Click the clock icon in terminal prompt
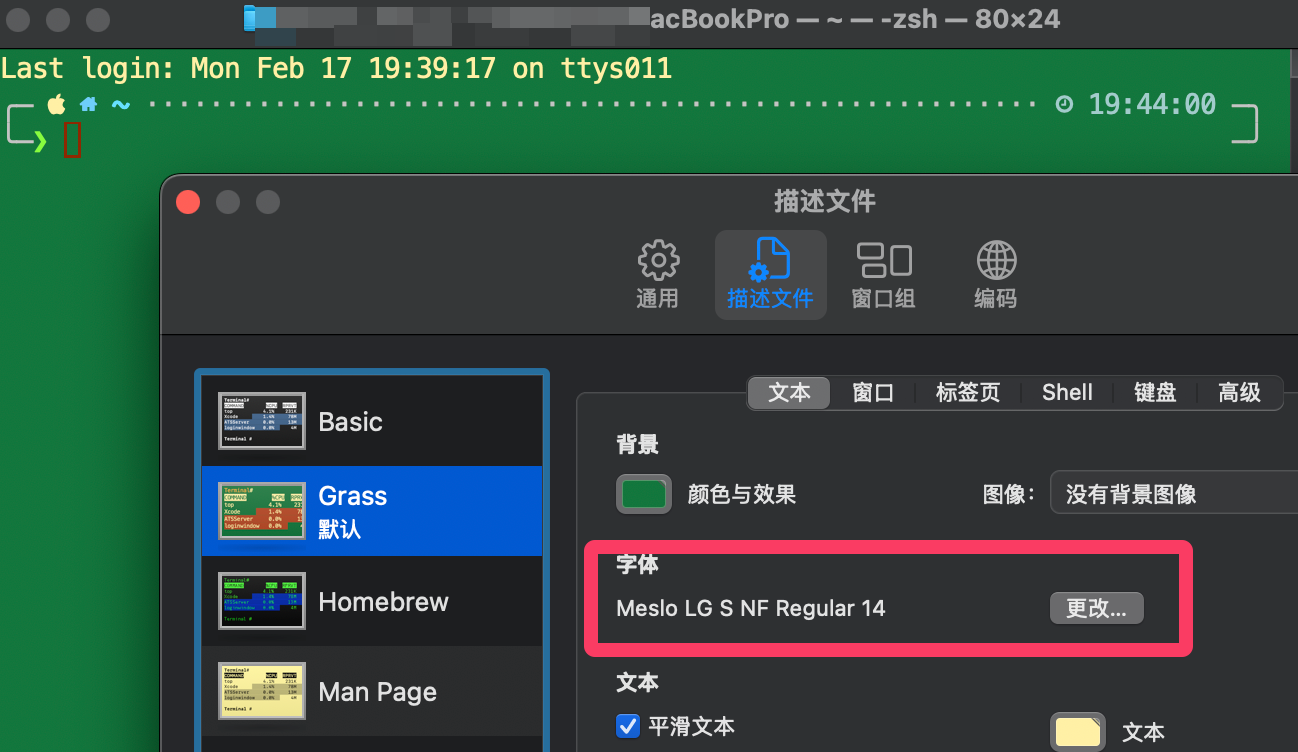This screenshot has height=752, width=1298. click(x=1065, y=104)
